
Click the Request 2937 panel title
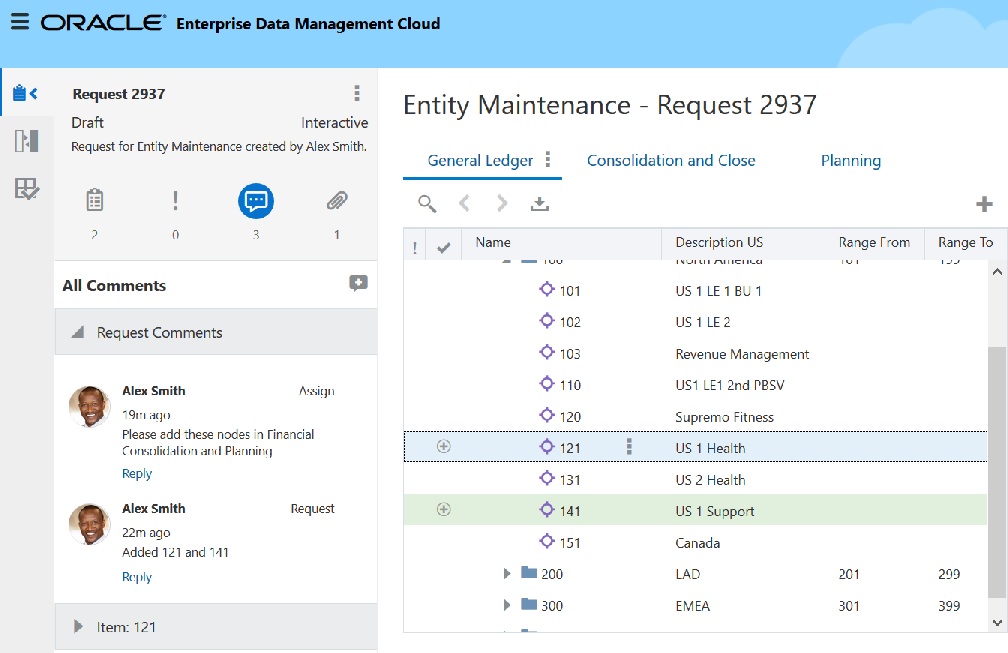coord(119,94)
